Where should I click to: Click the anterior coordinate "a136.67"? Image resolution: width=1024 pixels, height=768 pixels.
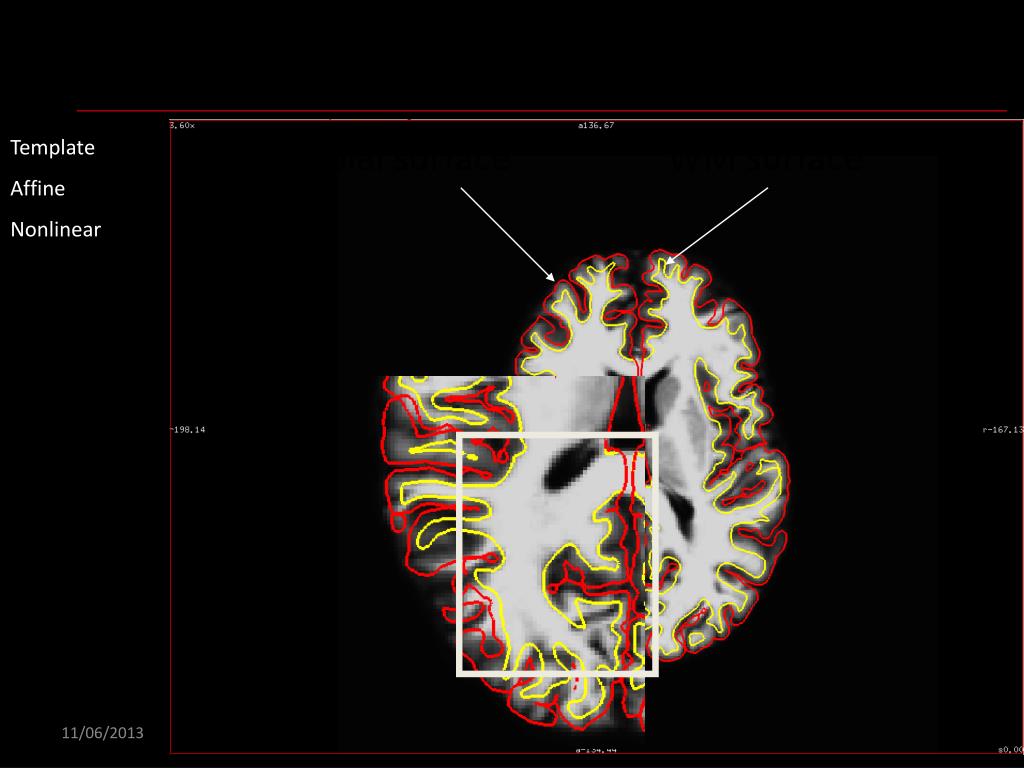(596, 125)
